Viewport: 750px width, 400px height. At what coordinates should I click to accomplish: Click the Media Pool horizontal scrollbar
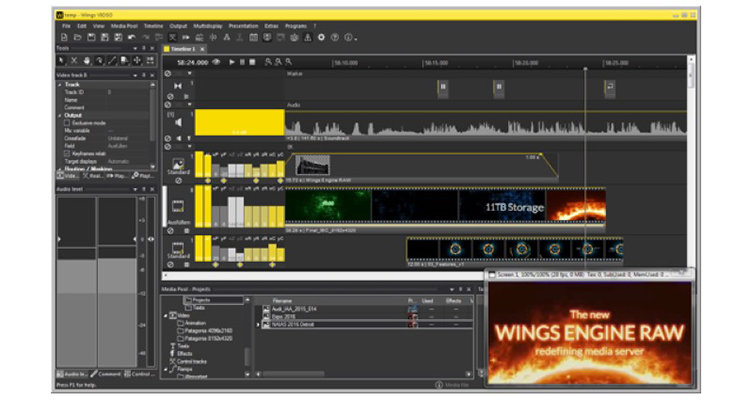click(x=293, y=374)
